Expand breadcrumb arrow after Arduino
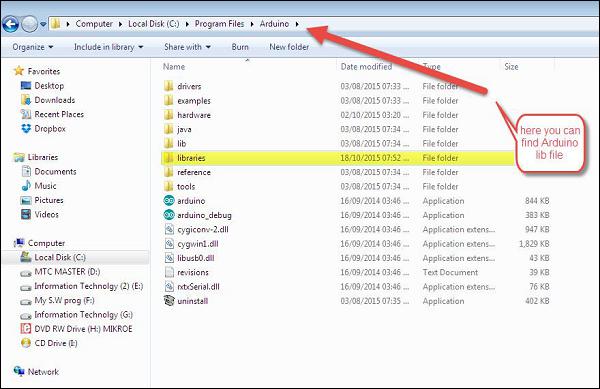 [x=297, y=24]
